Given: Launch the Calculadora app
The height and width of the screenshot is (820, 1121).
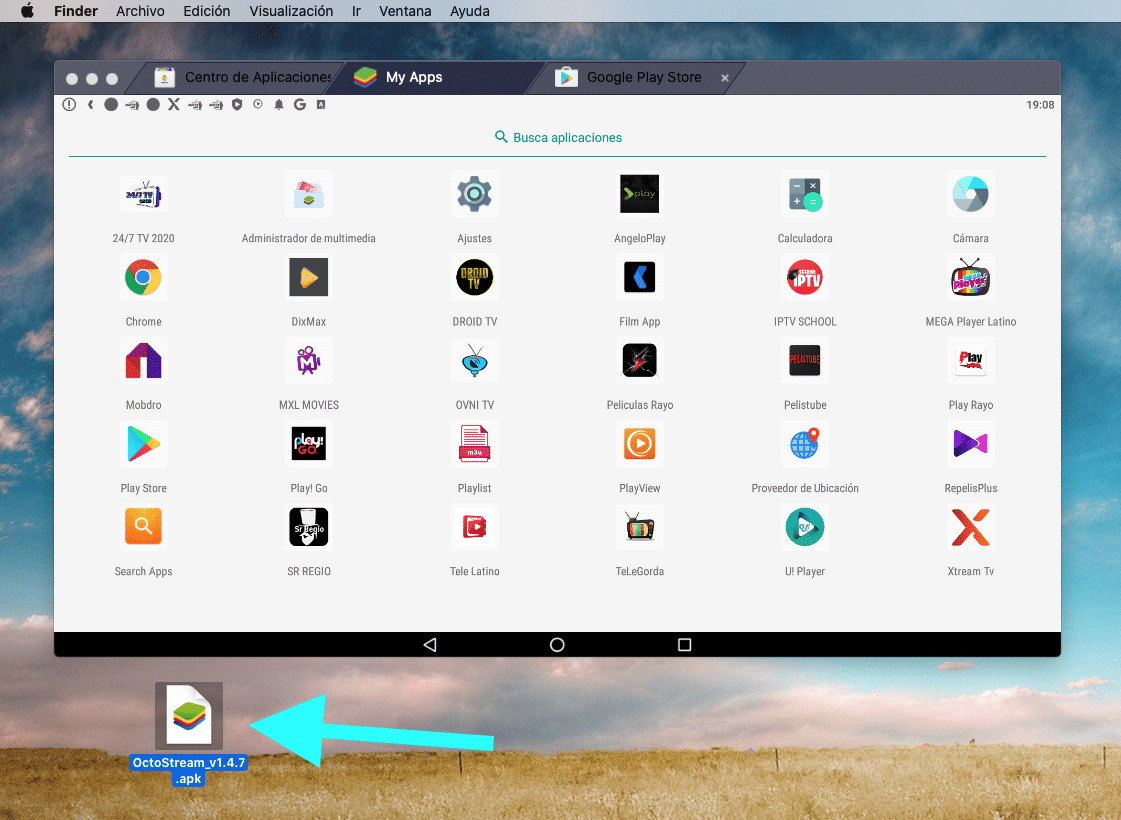Looking at the screenshot, I should pyautogui.click(x=805, y=194).
